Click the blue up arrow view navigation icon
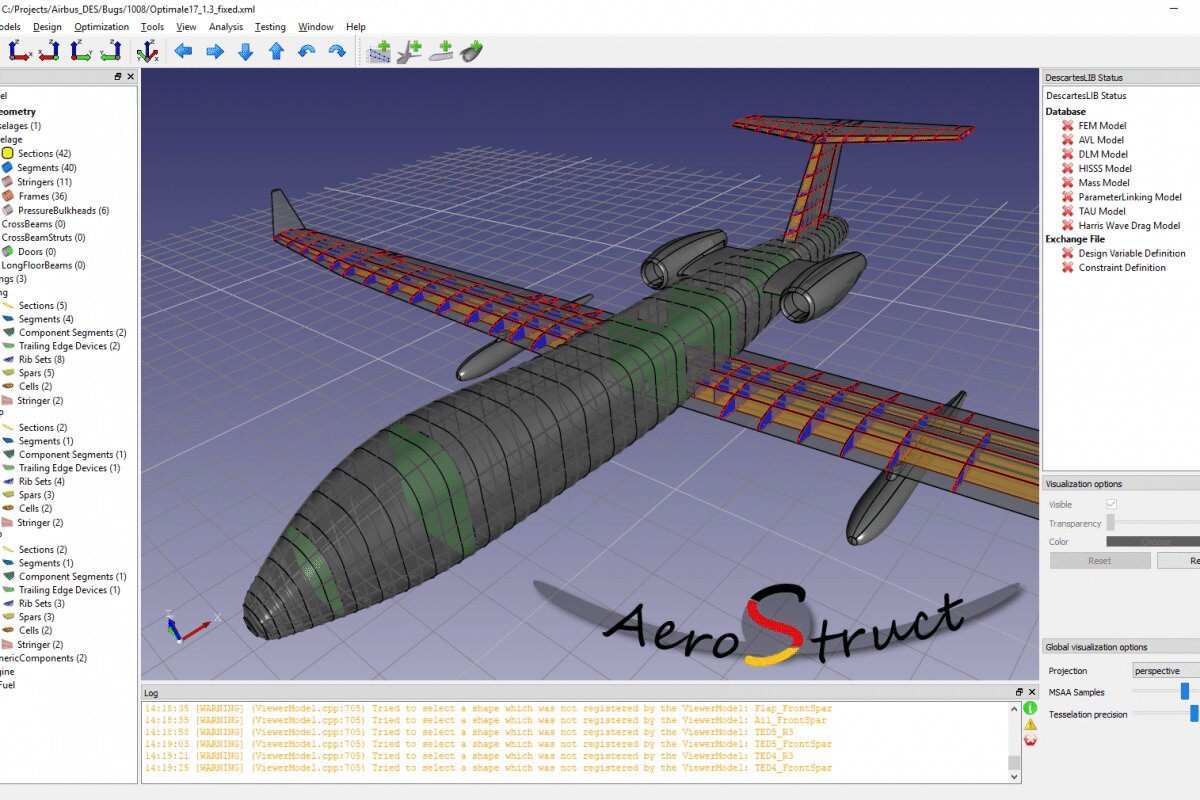The image size is (1200, 800). (277, 50)
